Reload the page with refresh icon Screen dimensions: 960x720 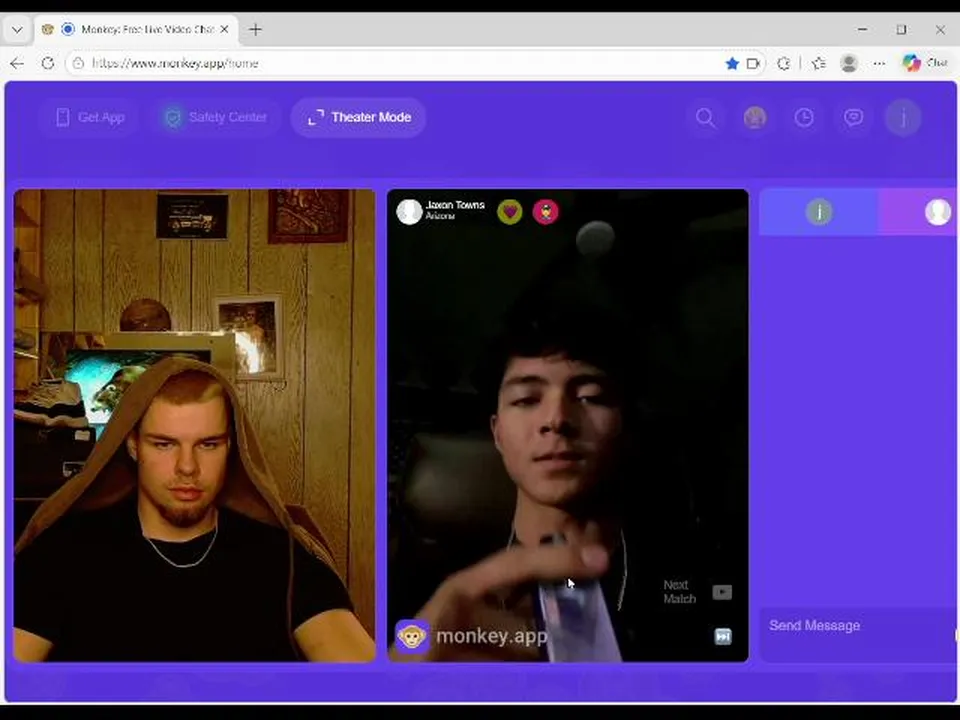(x=48, y=63)
